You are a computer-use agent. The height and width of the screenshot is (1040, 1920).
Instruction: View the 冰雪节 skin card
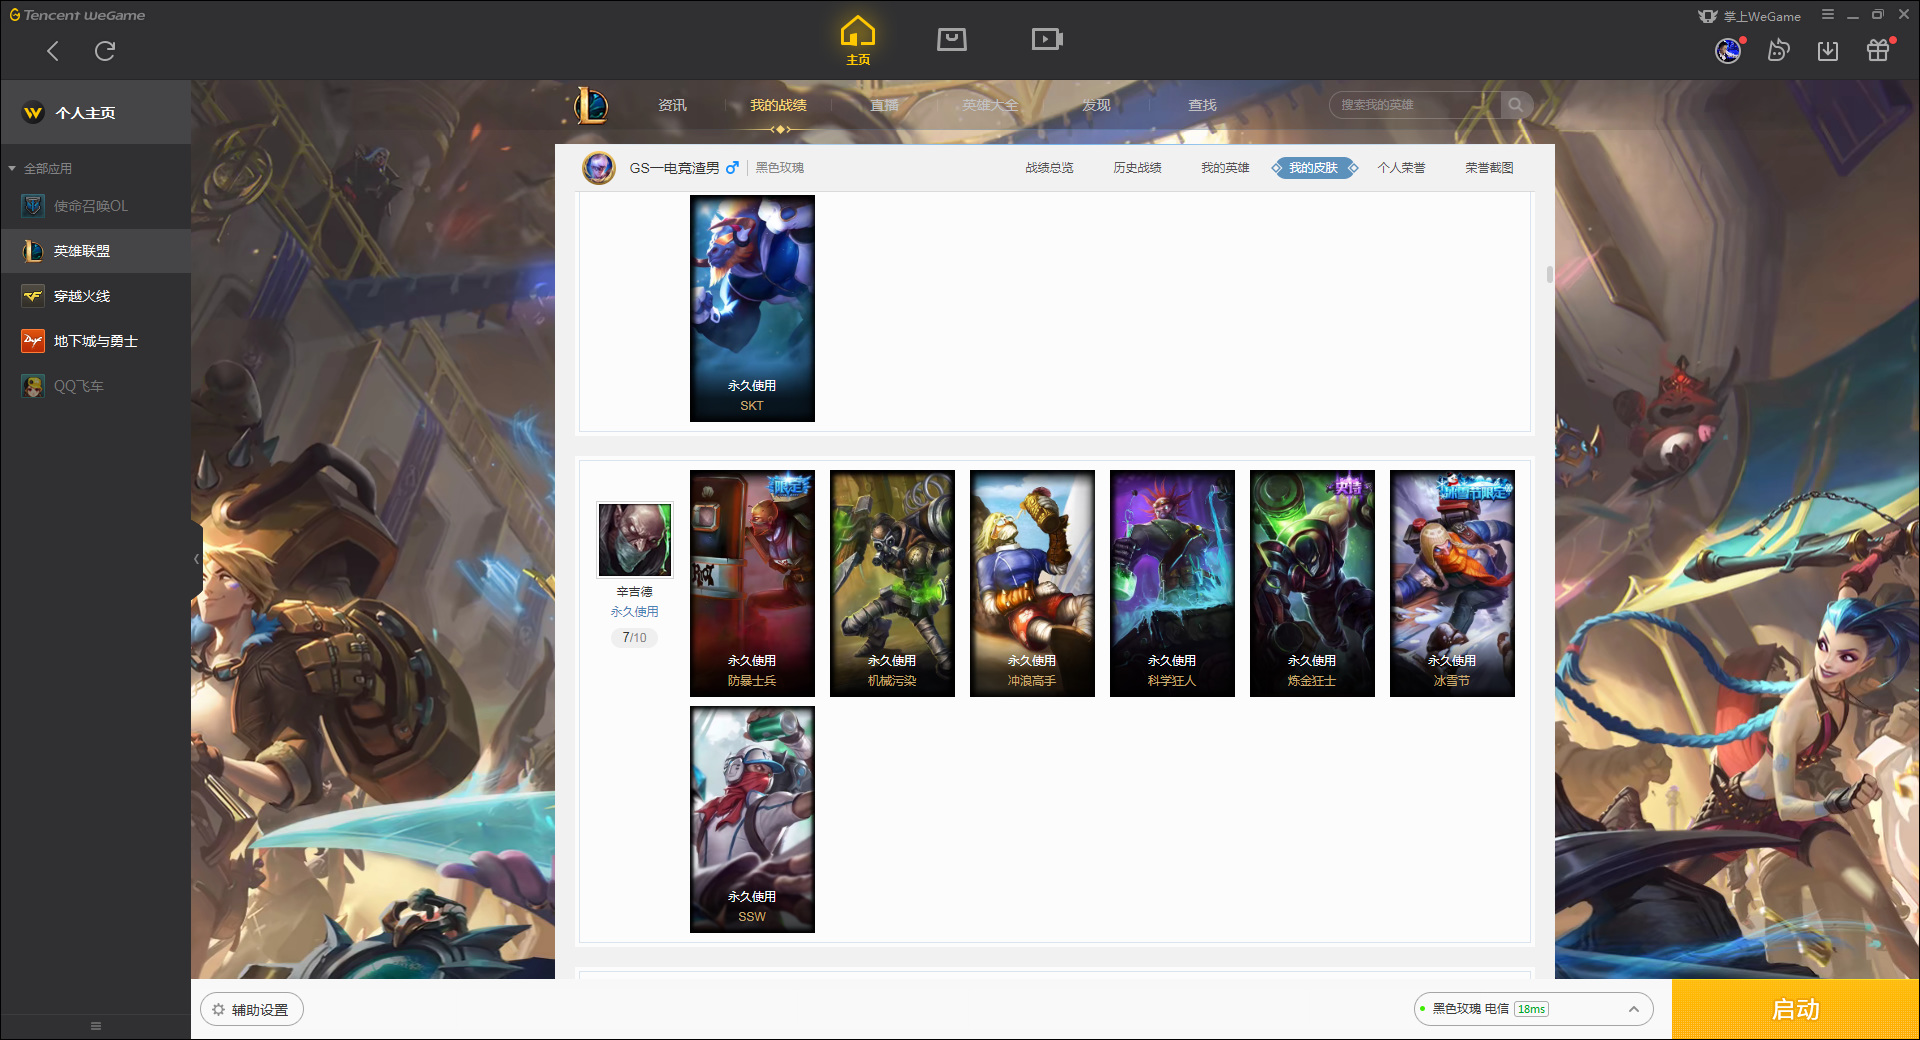pos(1452,583)
